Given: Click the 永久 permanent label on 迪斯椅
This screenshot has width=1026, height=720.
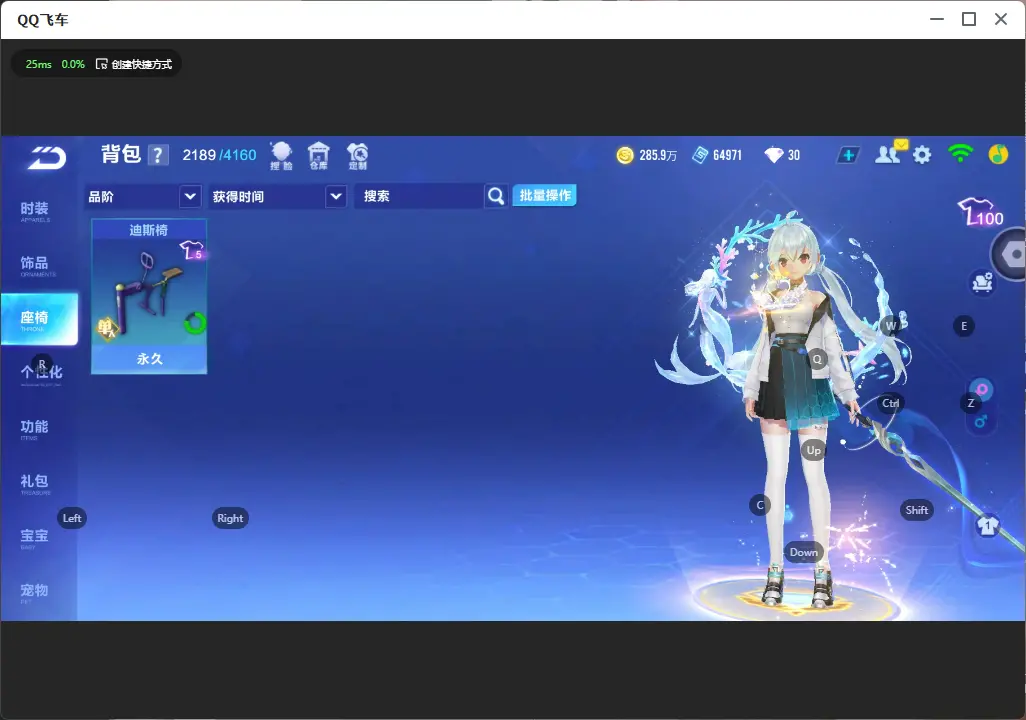Looking at the screenshot, I should tap(149, 359).
